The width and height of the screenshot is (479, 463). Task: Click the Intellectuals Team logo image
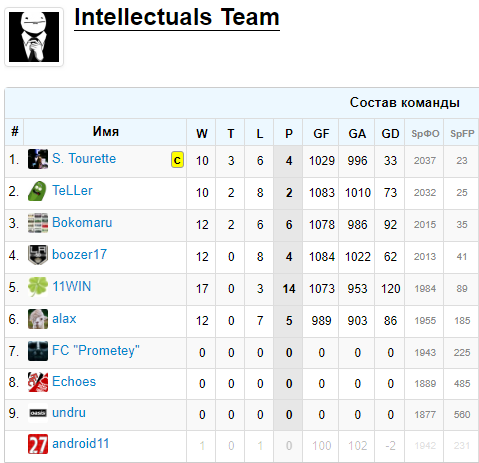click(x=34, y=37)
